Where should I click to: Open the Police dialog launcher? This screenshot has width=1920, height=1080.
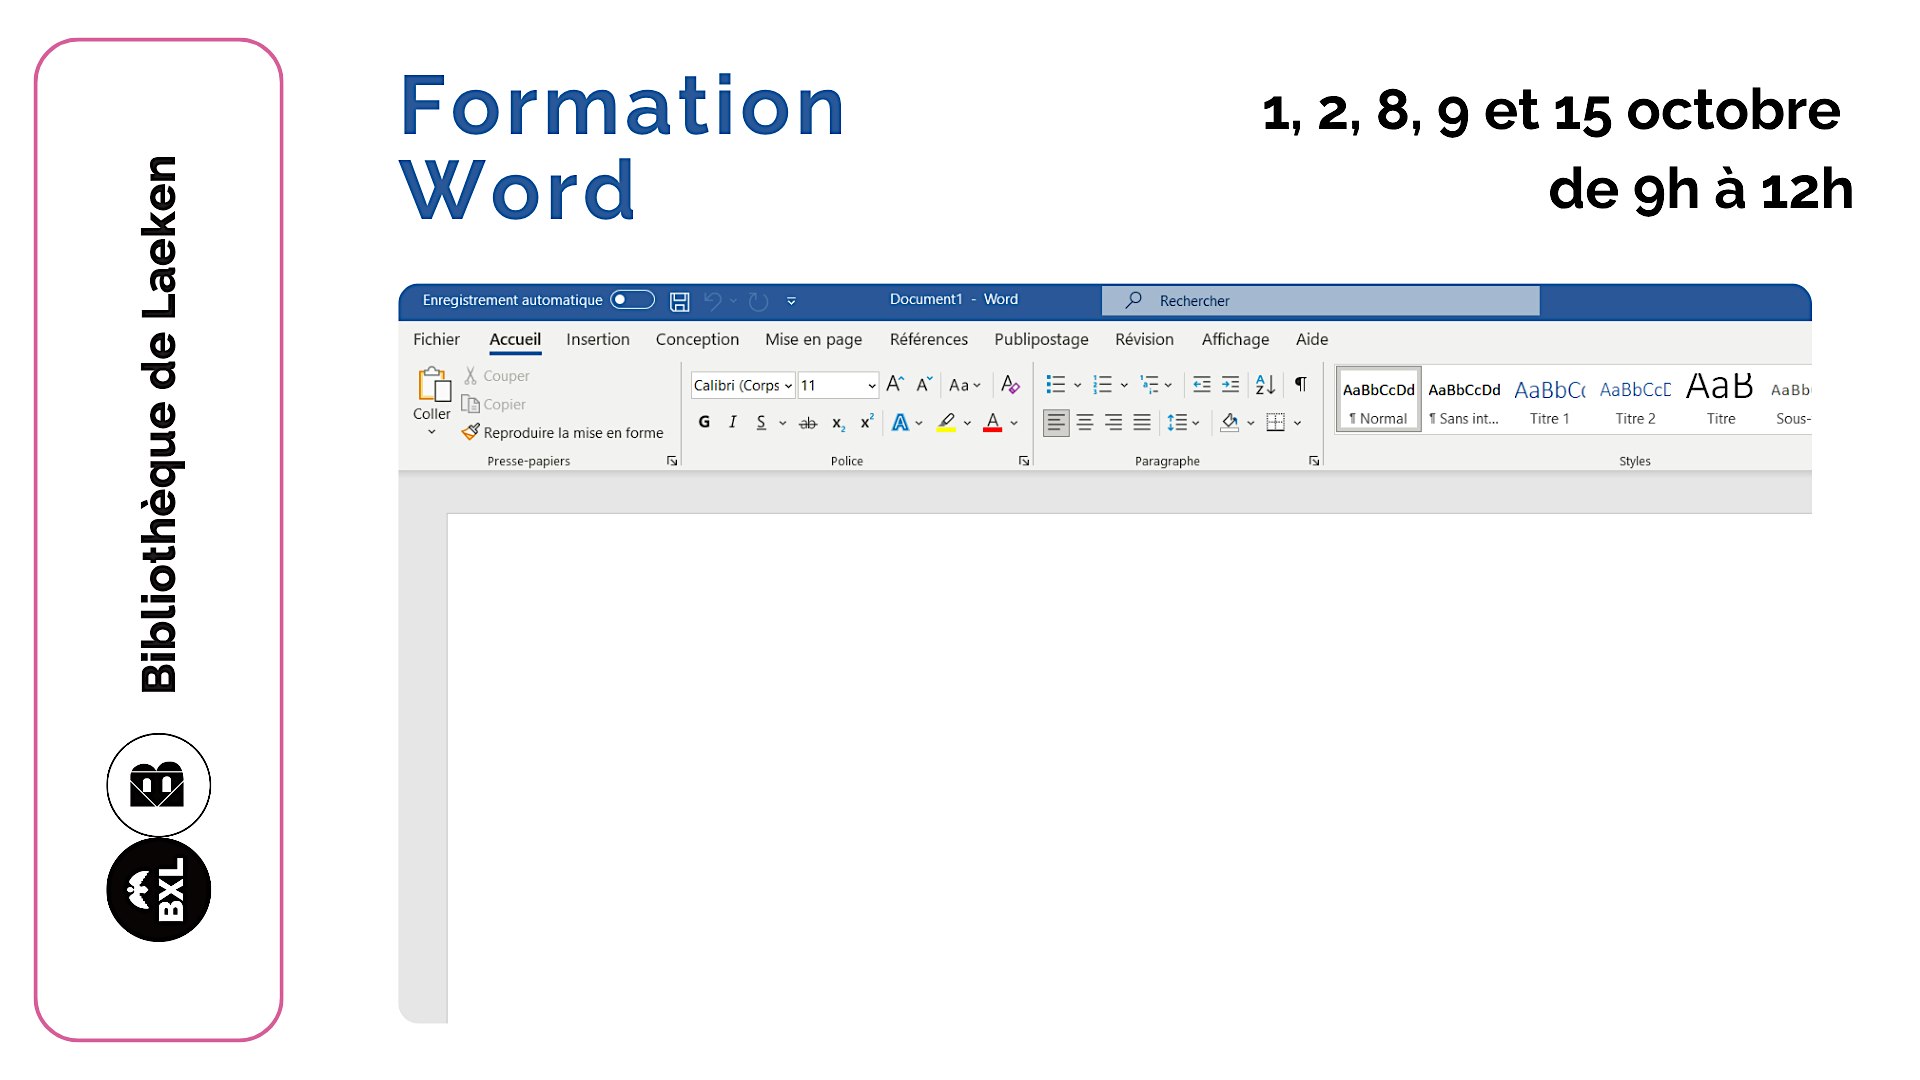pyautogui.click(x=1024, y=461)
